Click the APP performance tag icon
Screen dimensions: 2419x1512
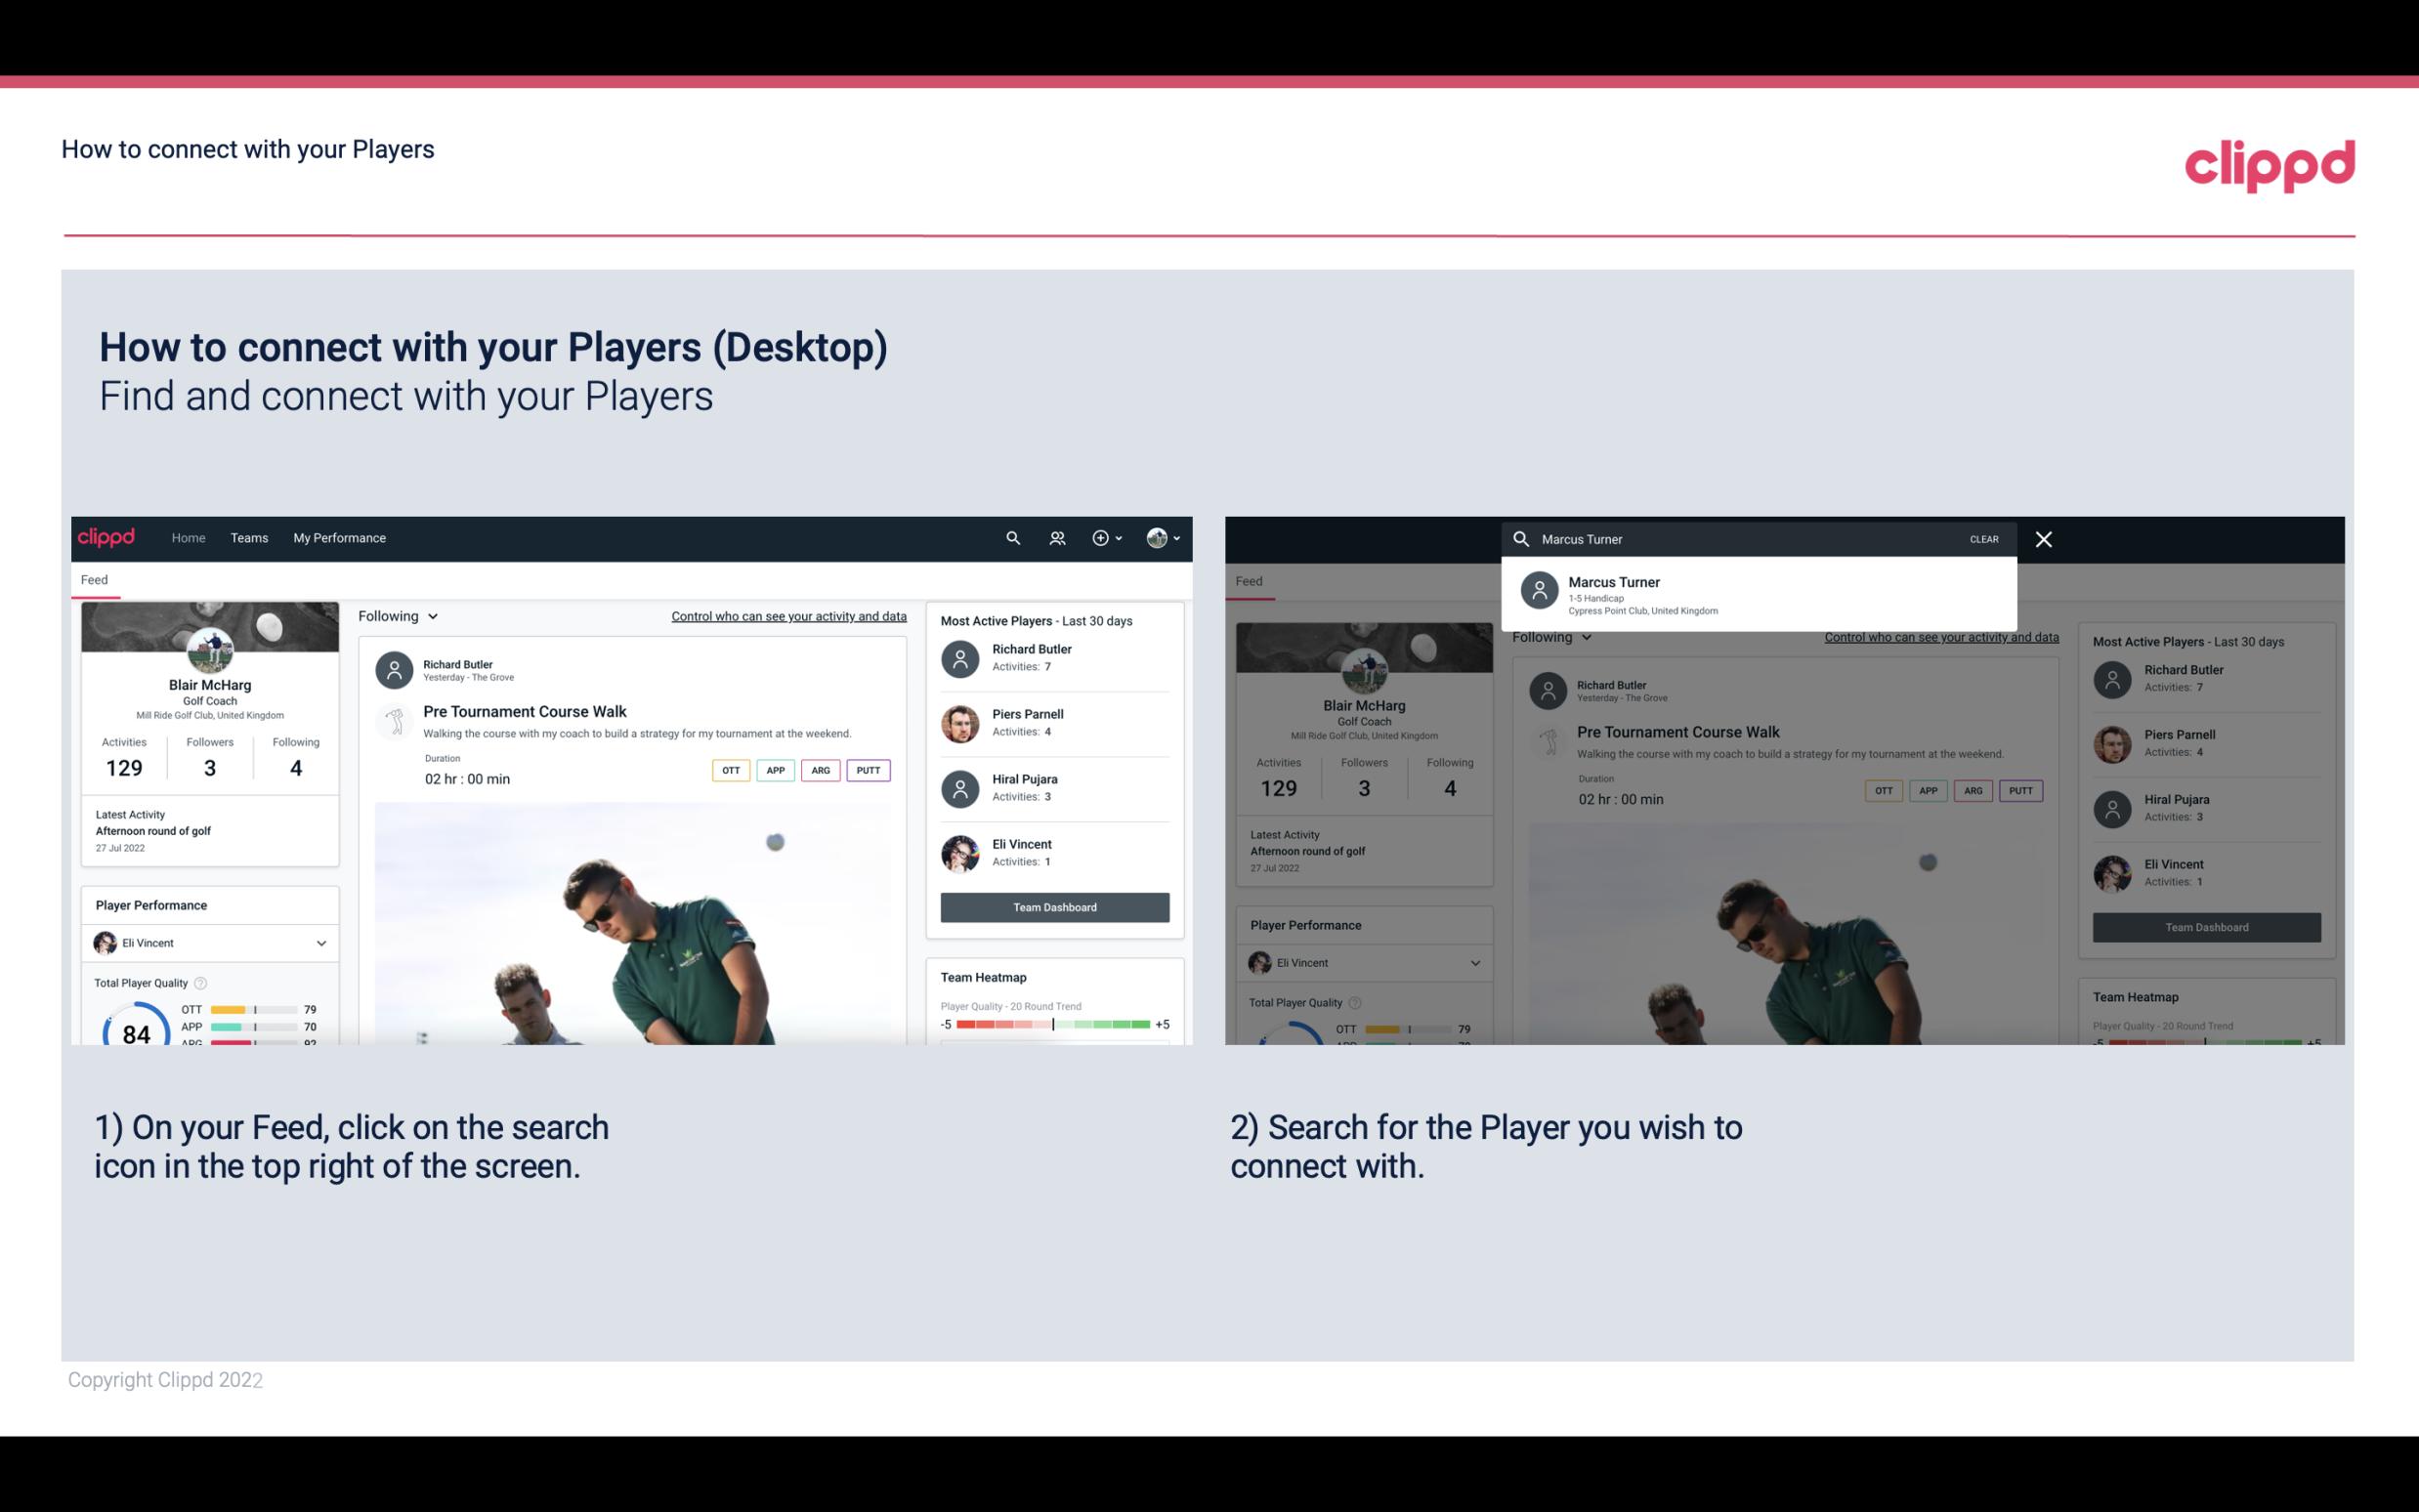click(772, 768)
